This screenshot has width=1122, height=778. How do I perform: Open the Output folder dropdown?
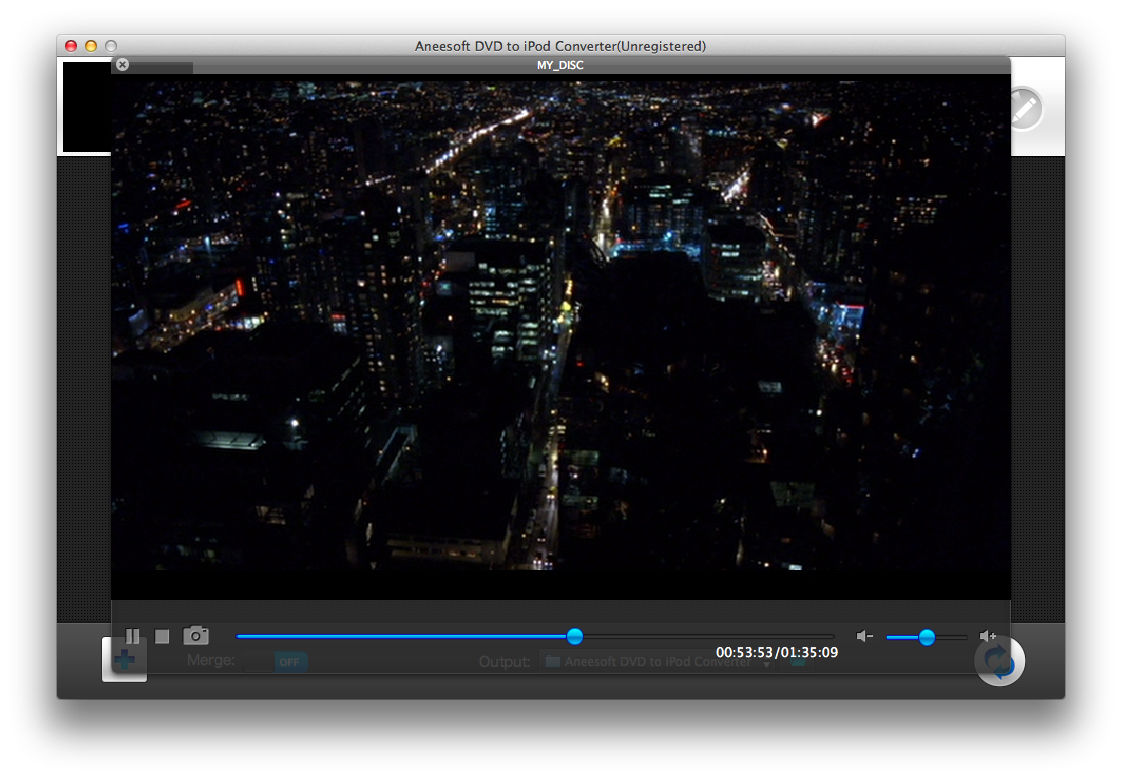[767, 662]
